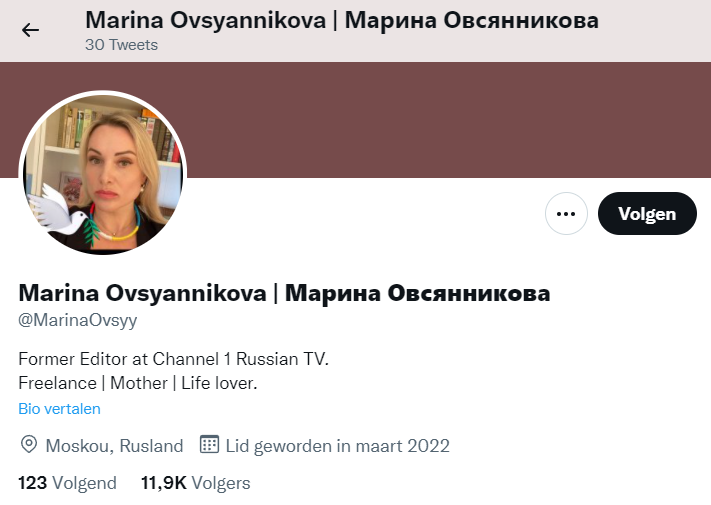711x505 pixels.
Task: Click the white dove on the avatar
Action: (x=58, y=214)
